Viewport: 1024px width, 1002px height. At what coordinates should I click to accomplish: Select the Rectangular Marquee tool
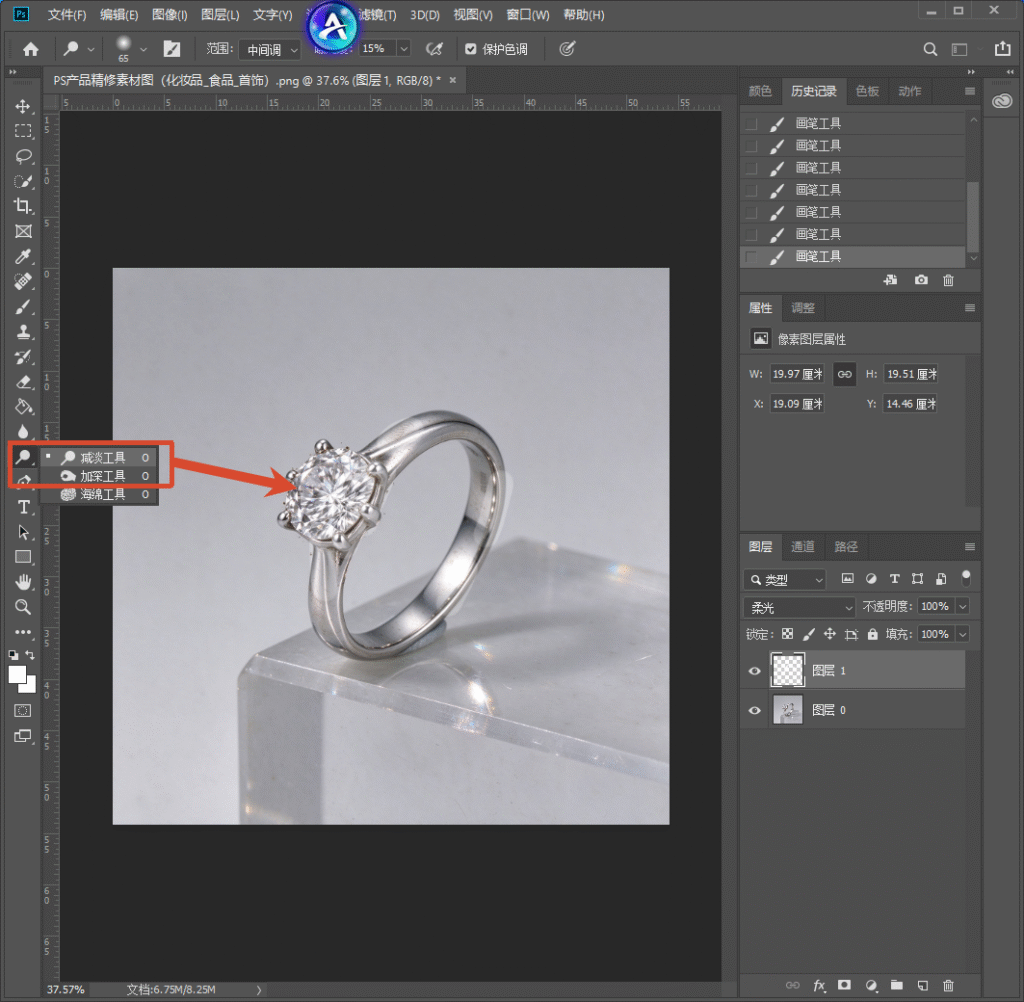point(23,131)
